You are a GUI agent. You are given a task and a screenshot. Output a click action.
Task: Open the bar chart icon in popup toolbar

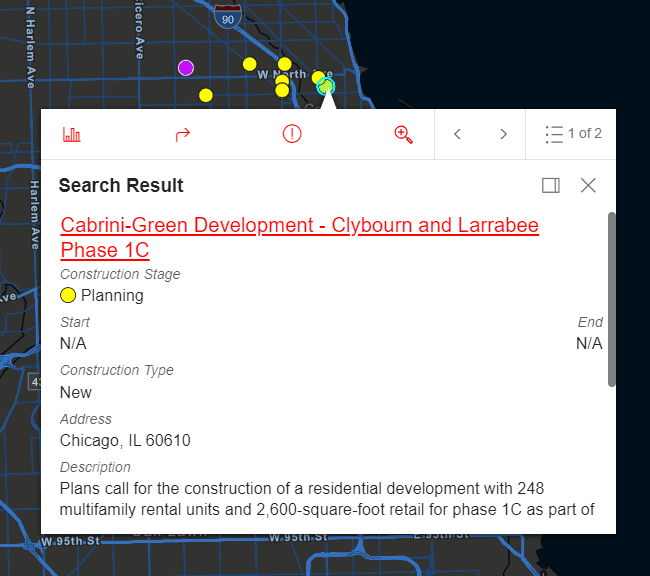[71, 134]
